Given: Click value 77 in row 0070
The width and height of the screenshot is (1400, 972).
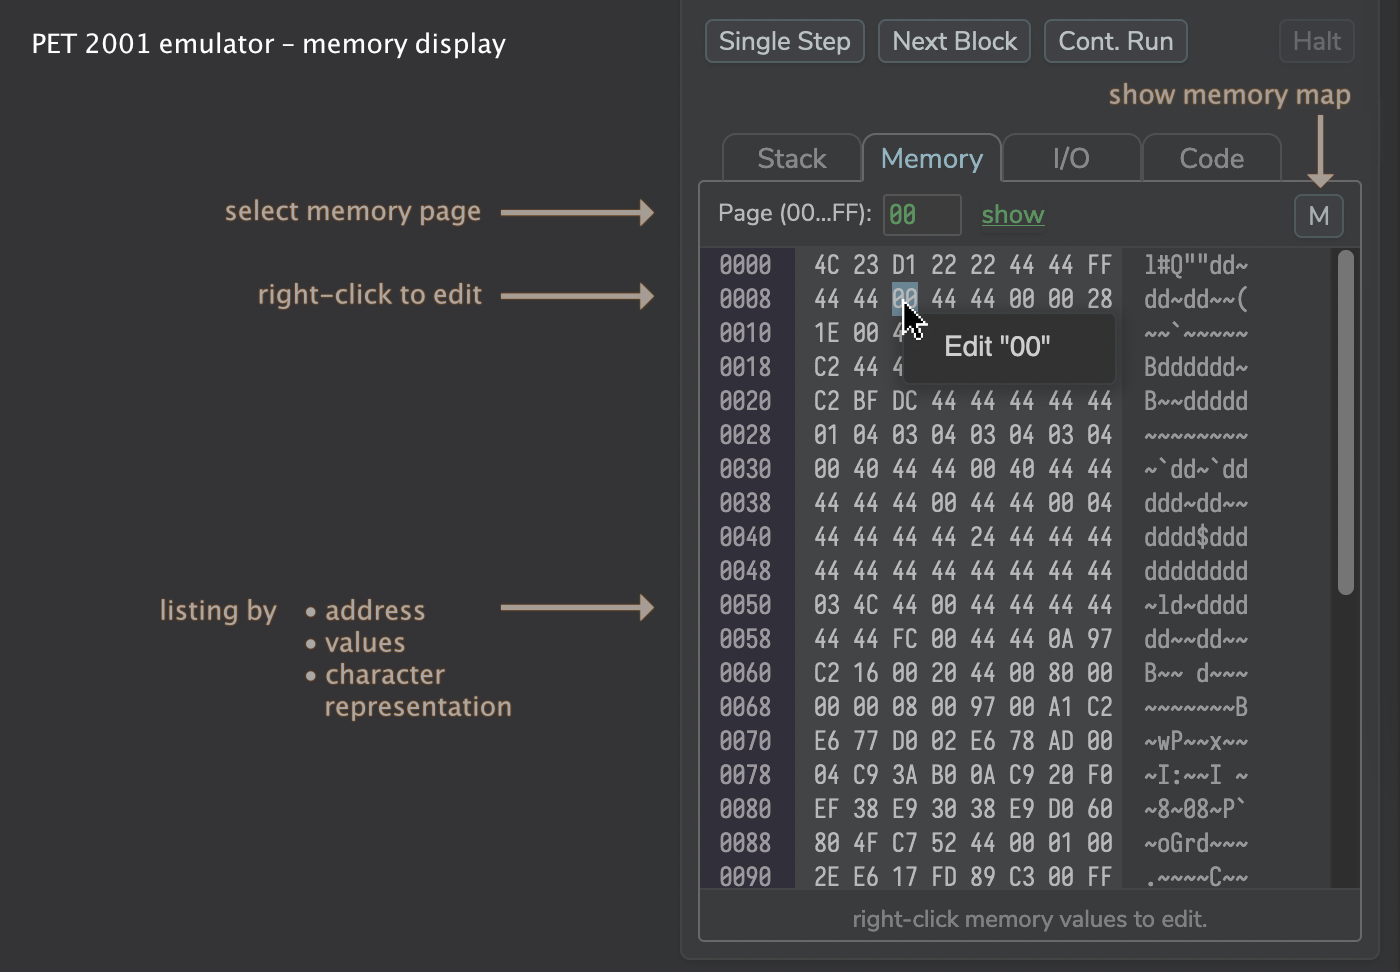Looking at the screenshot, I should [x=866, y=741].
